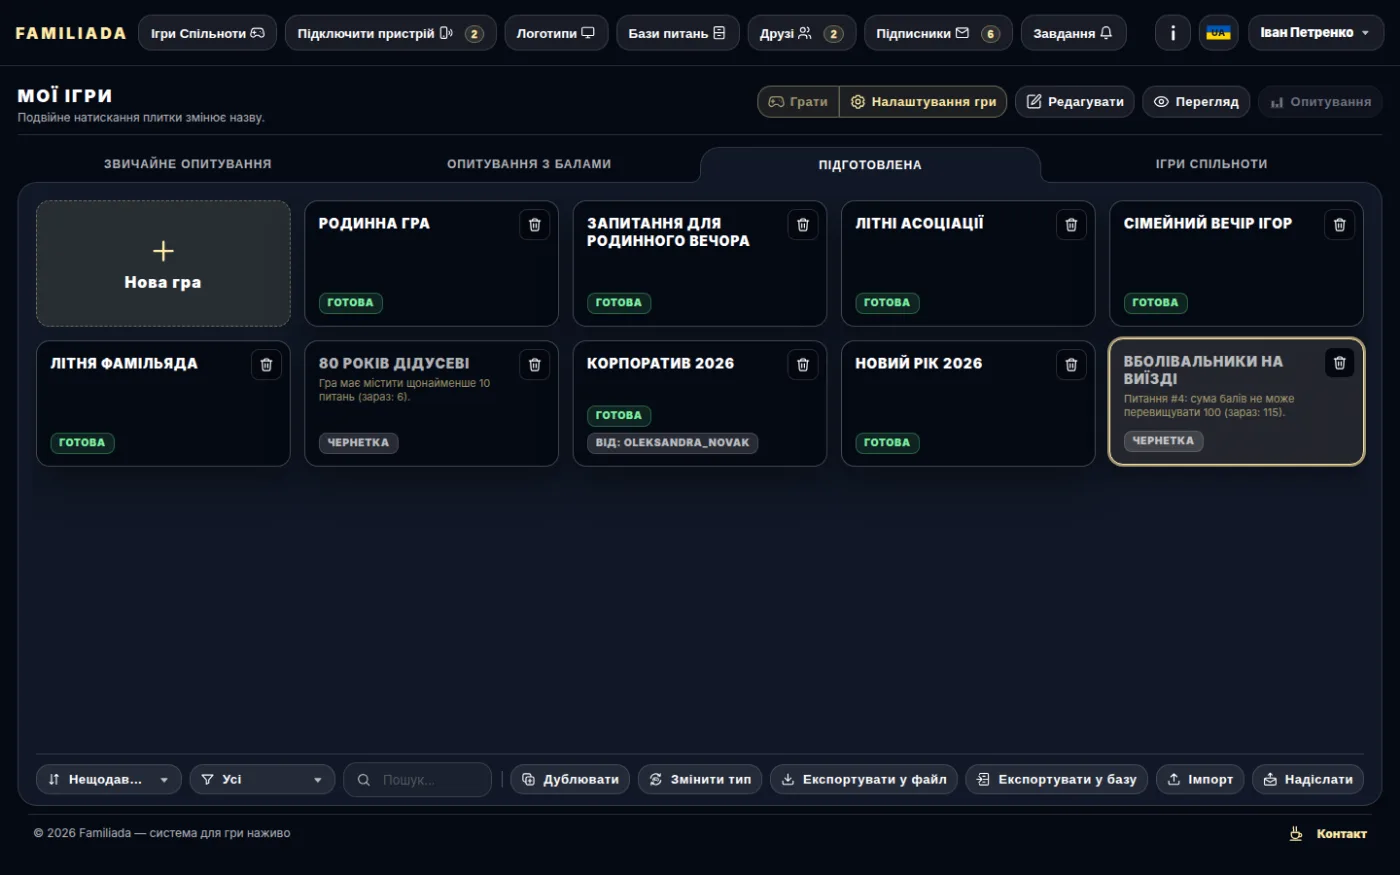Click the Дублювати duplicate button

[x=570, y=780]
